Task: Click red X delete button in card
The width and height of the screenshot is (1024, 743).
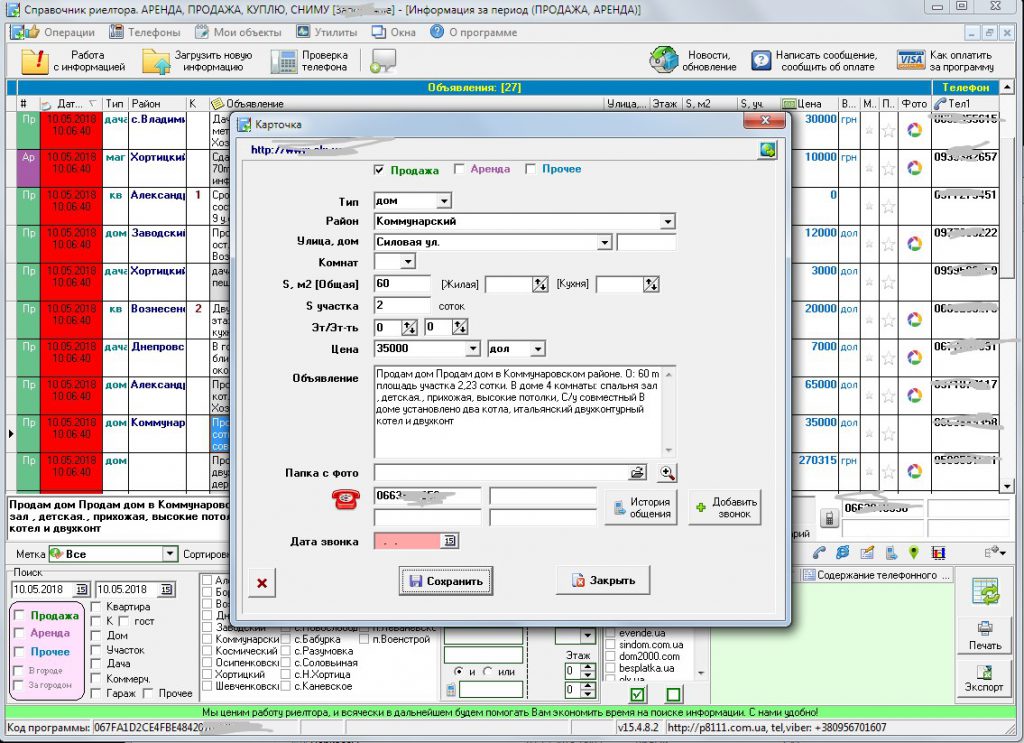Action: click(x=262, y=582)
